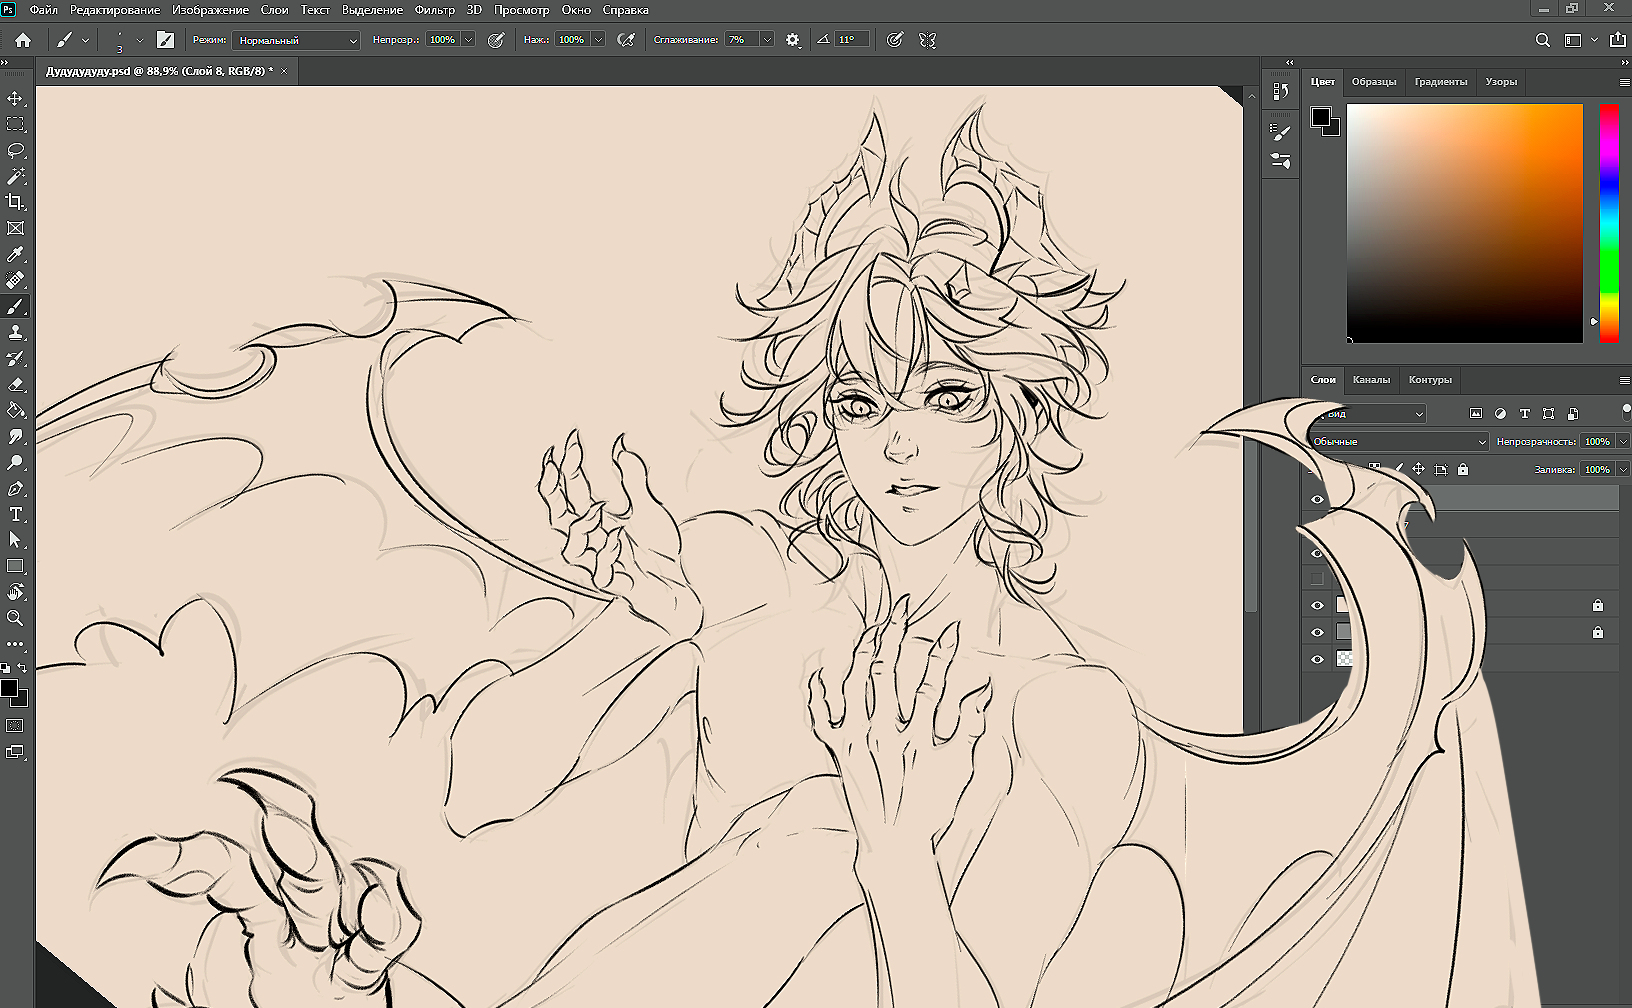
Task: Hide the bottom layer in Layers panel
Action: click(1317, 659)
